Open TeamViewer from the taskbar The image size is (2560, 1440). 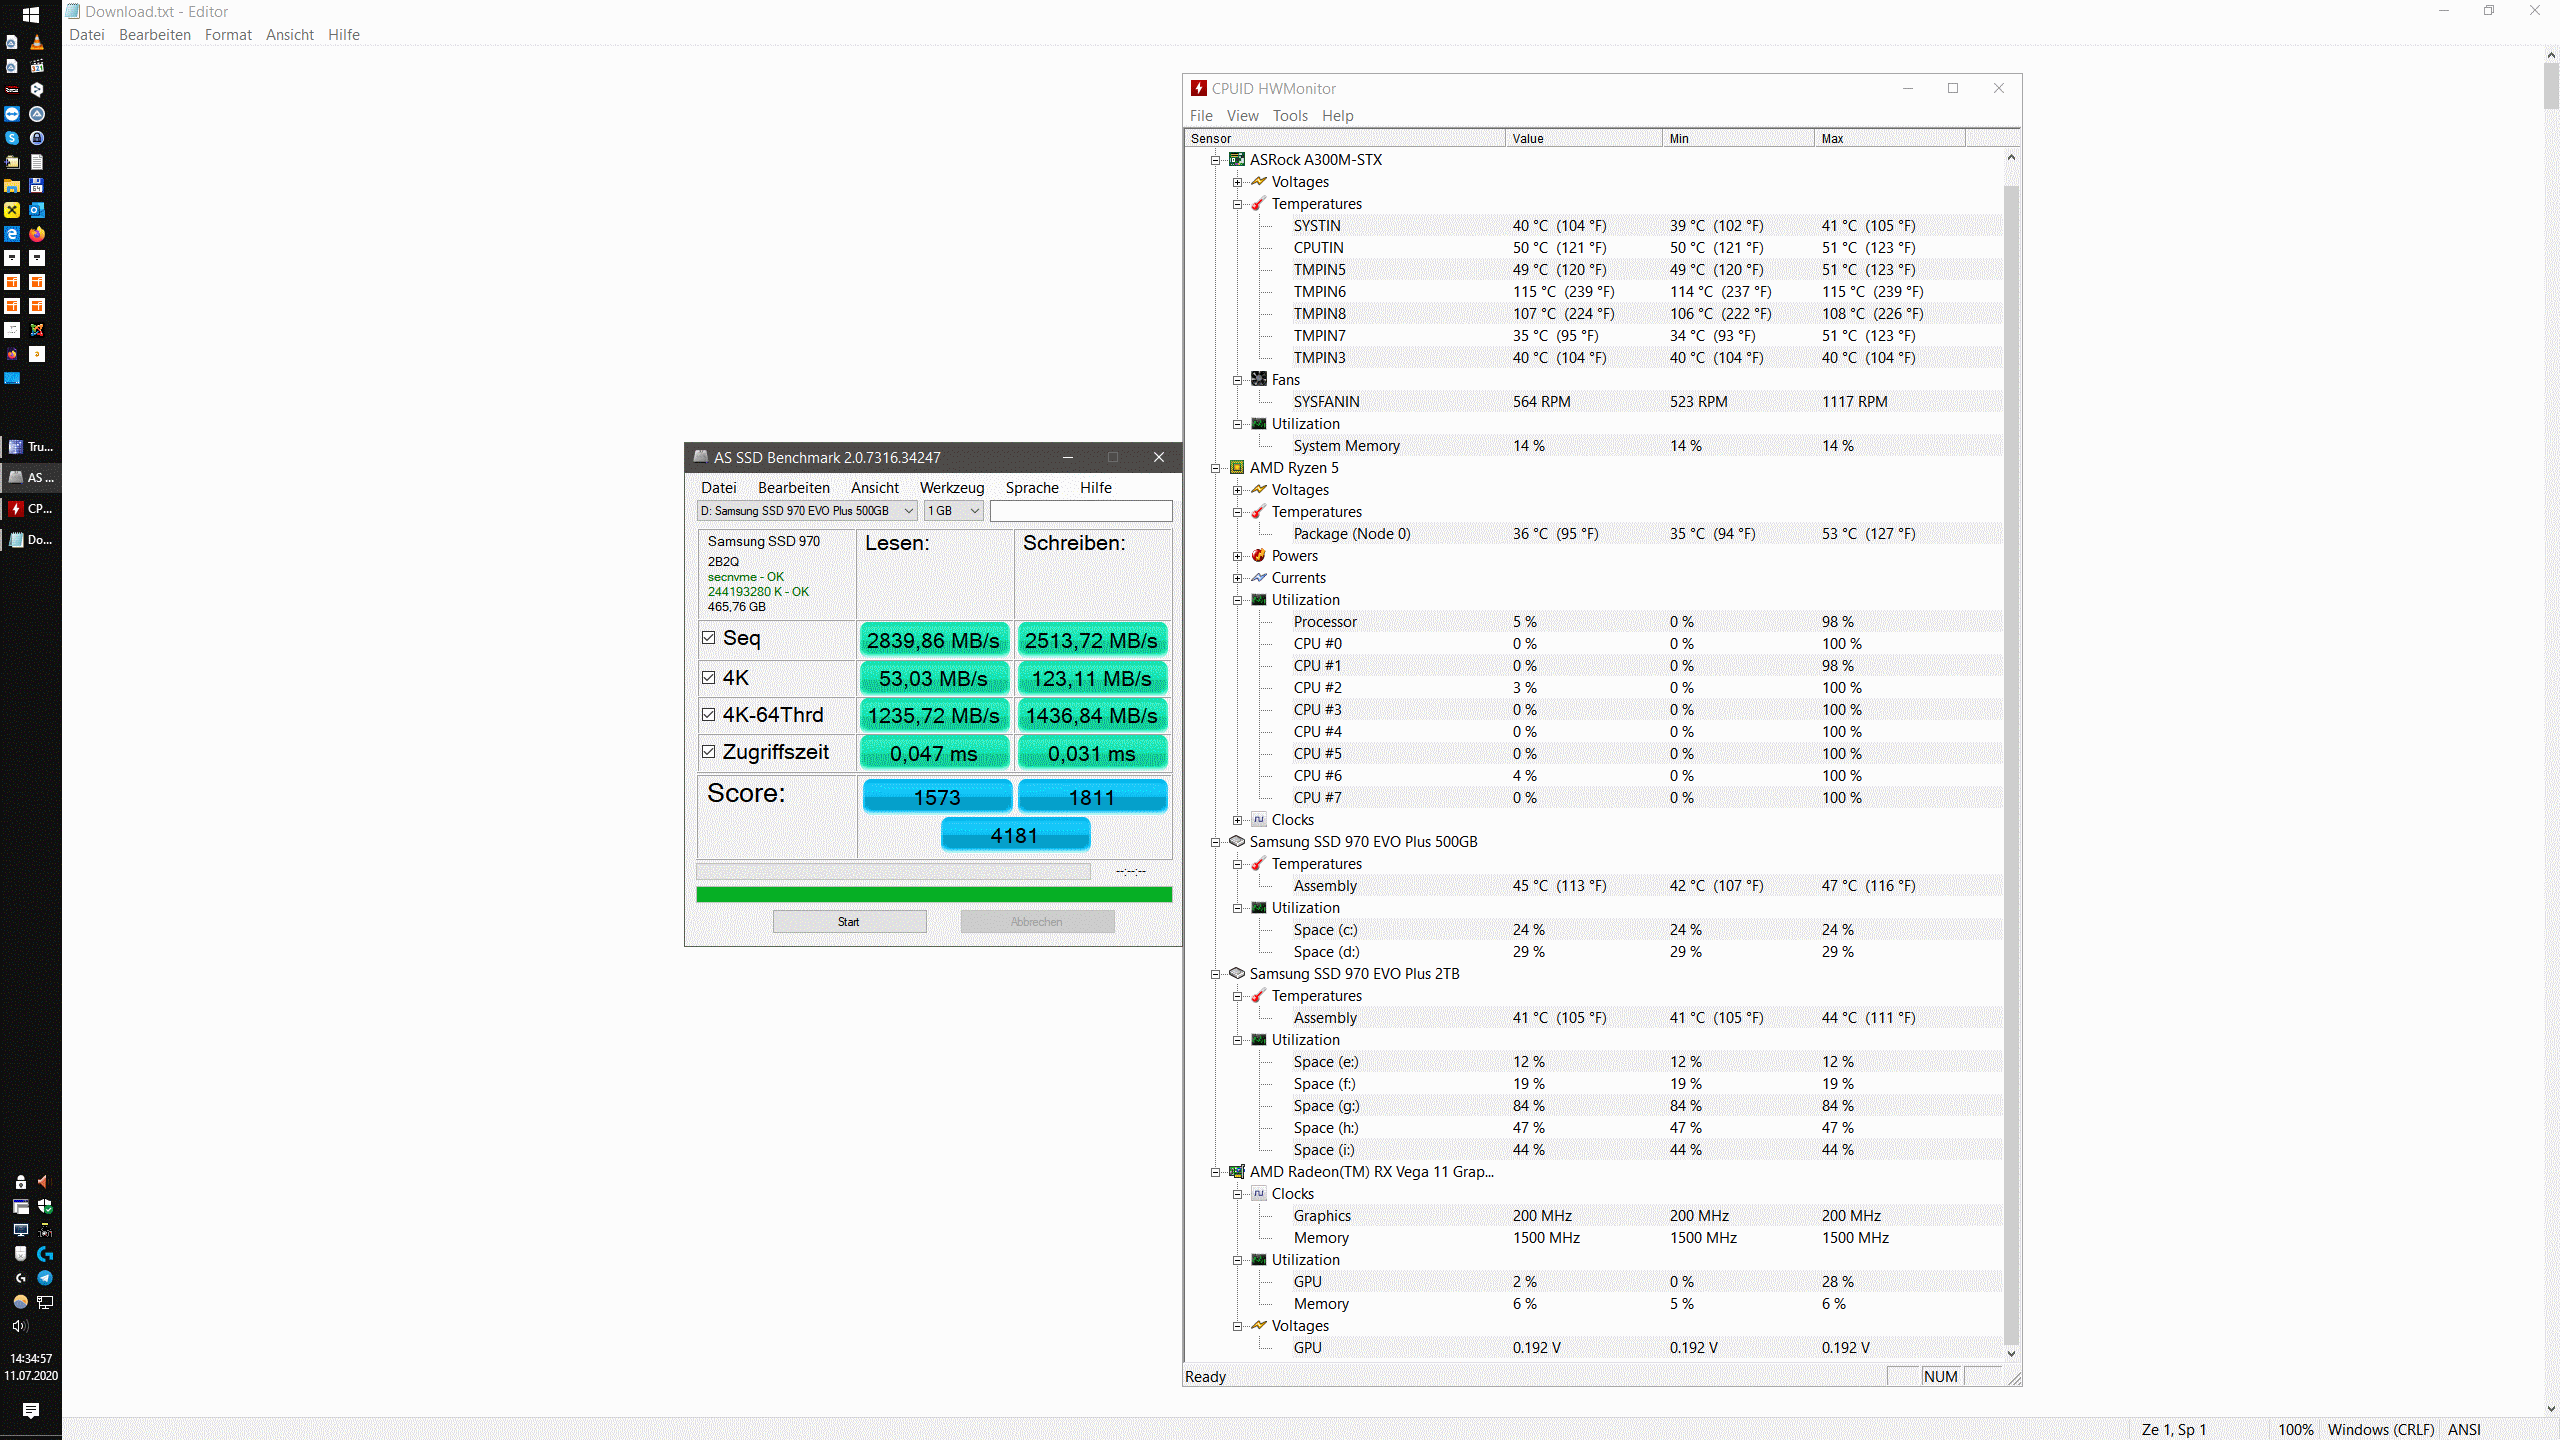(12, 114)
